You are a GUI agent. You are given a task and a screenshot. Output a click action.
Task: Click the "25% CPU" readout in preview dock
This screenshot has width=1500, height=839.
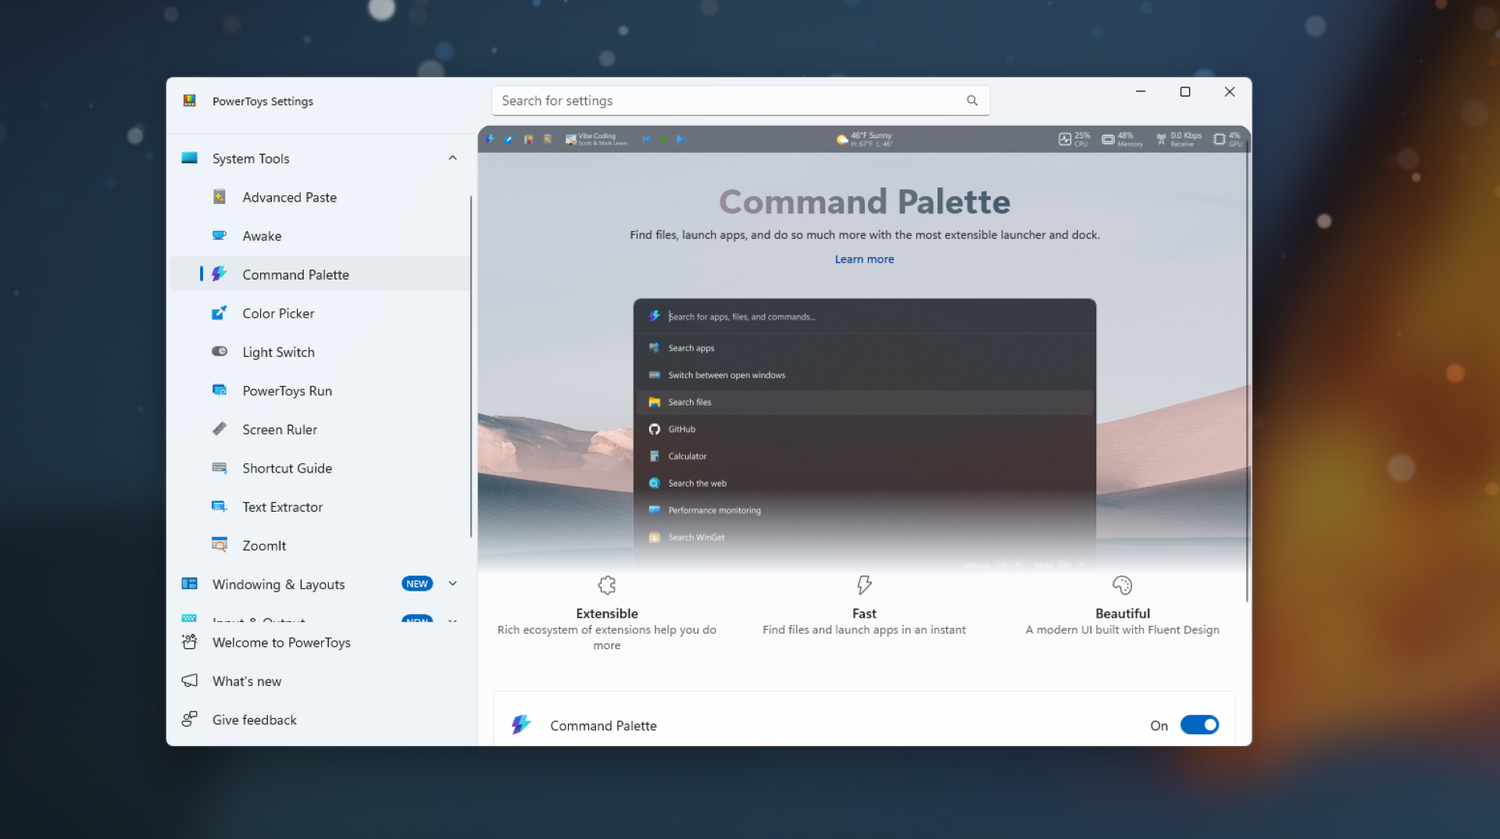[x=1074, y=139]
